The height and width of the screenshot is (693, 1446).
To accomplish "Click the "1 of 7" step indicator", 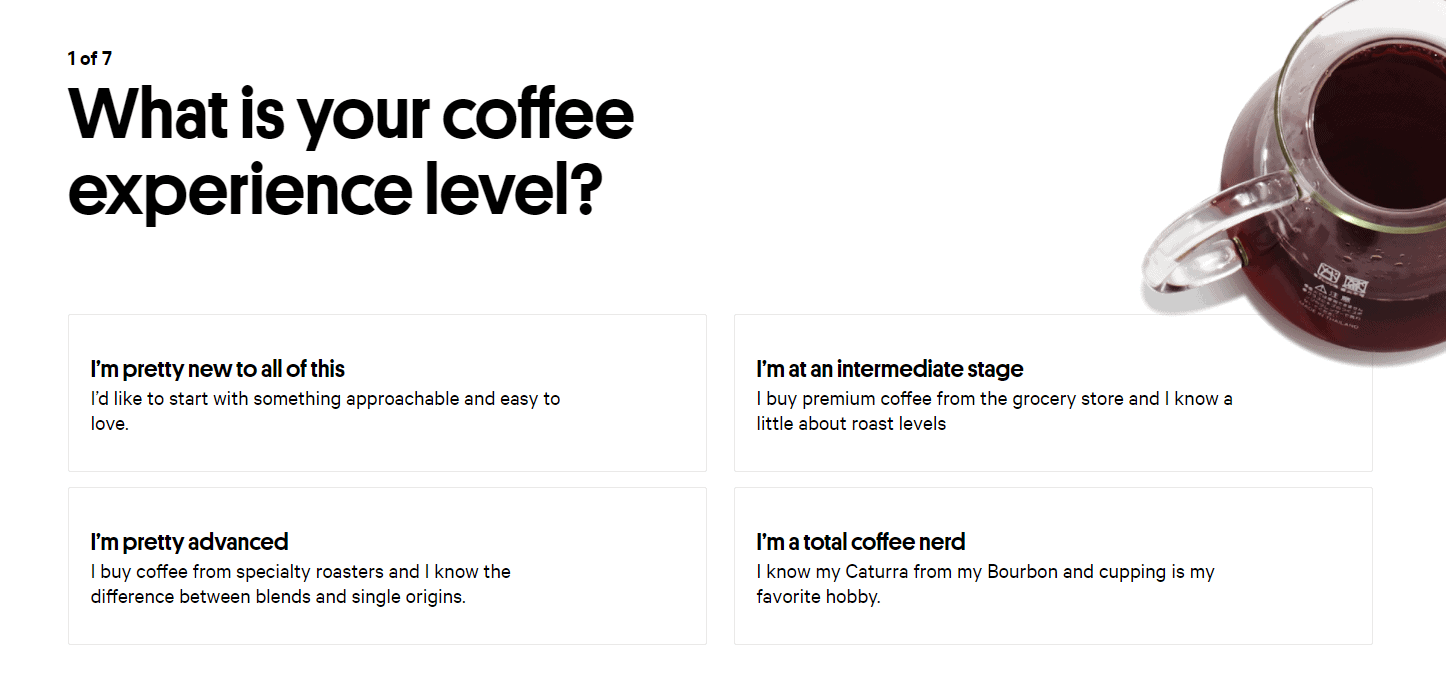I will 90,59.
